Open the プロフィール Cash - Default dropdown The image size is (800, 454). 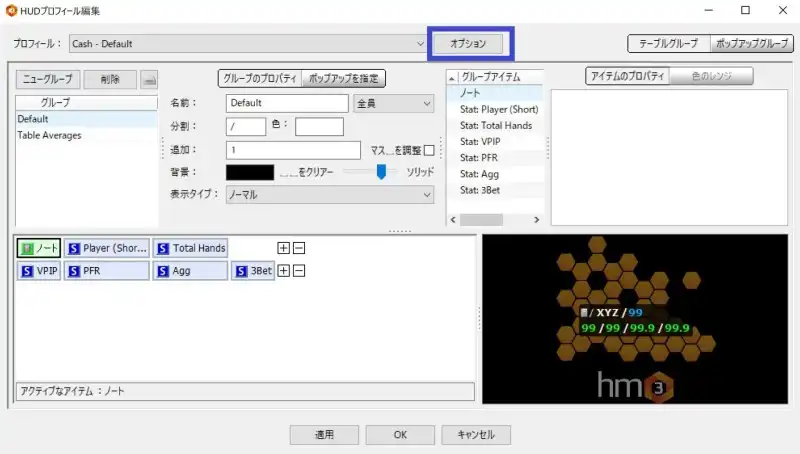[x=248, y=44]
